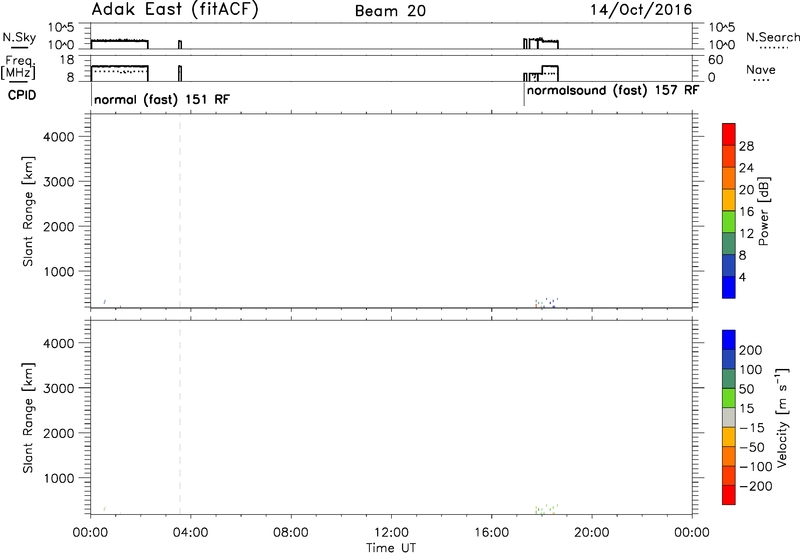This screenshot has height=554, width=800.
Task: Click the 04:00 time axis label
Action: point(190,533)
